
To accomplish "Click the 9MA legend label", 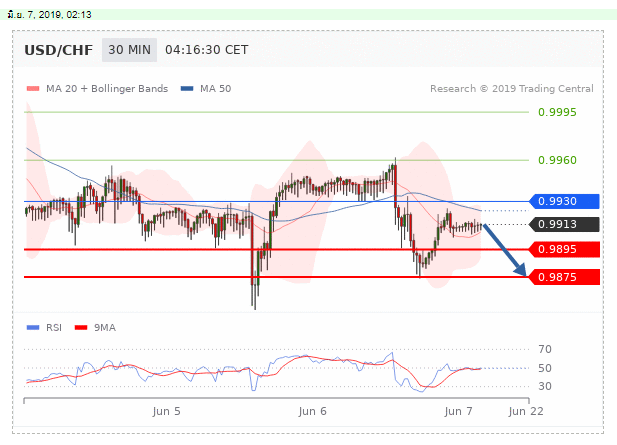I will point(105,327).
